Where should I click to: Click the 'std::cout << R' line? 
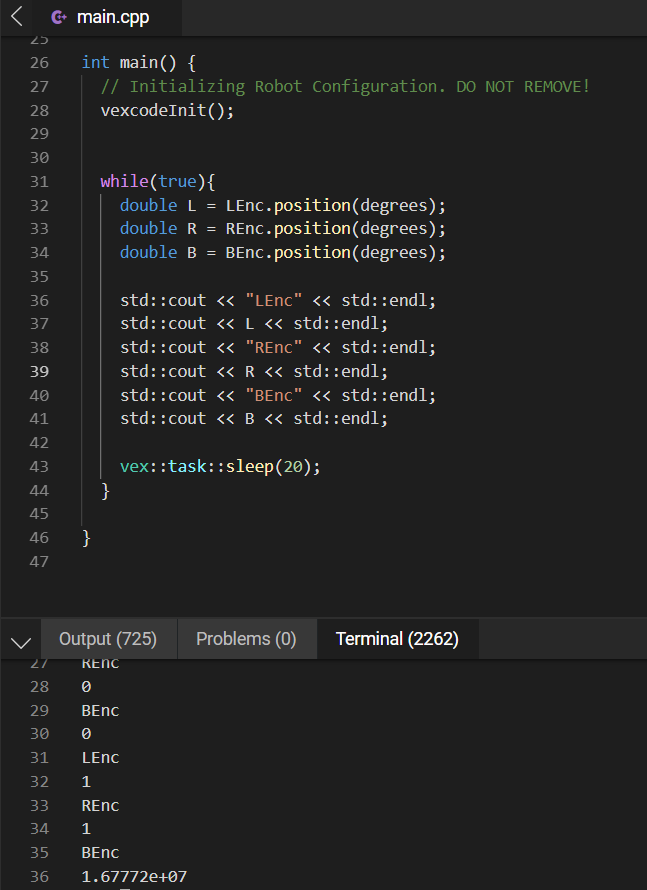coord(254,372)
